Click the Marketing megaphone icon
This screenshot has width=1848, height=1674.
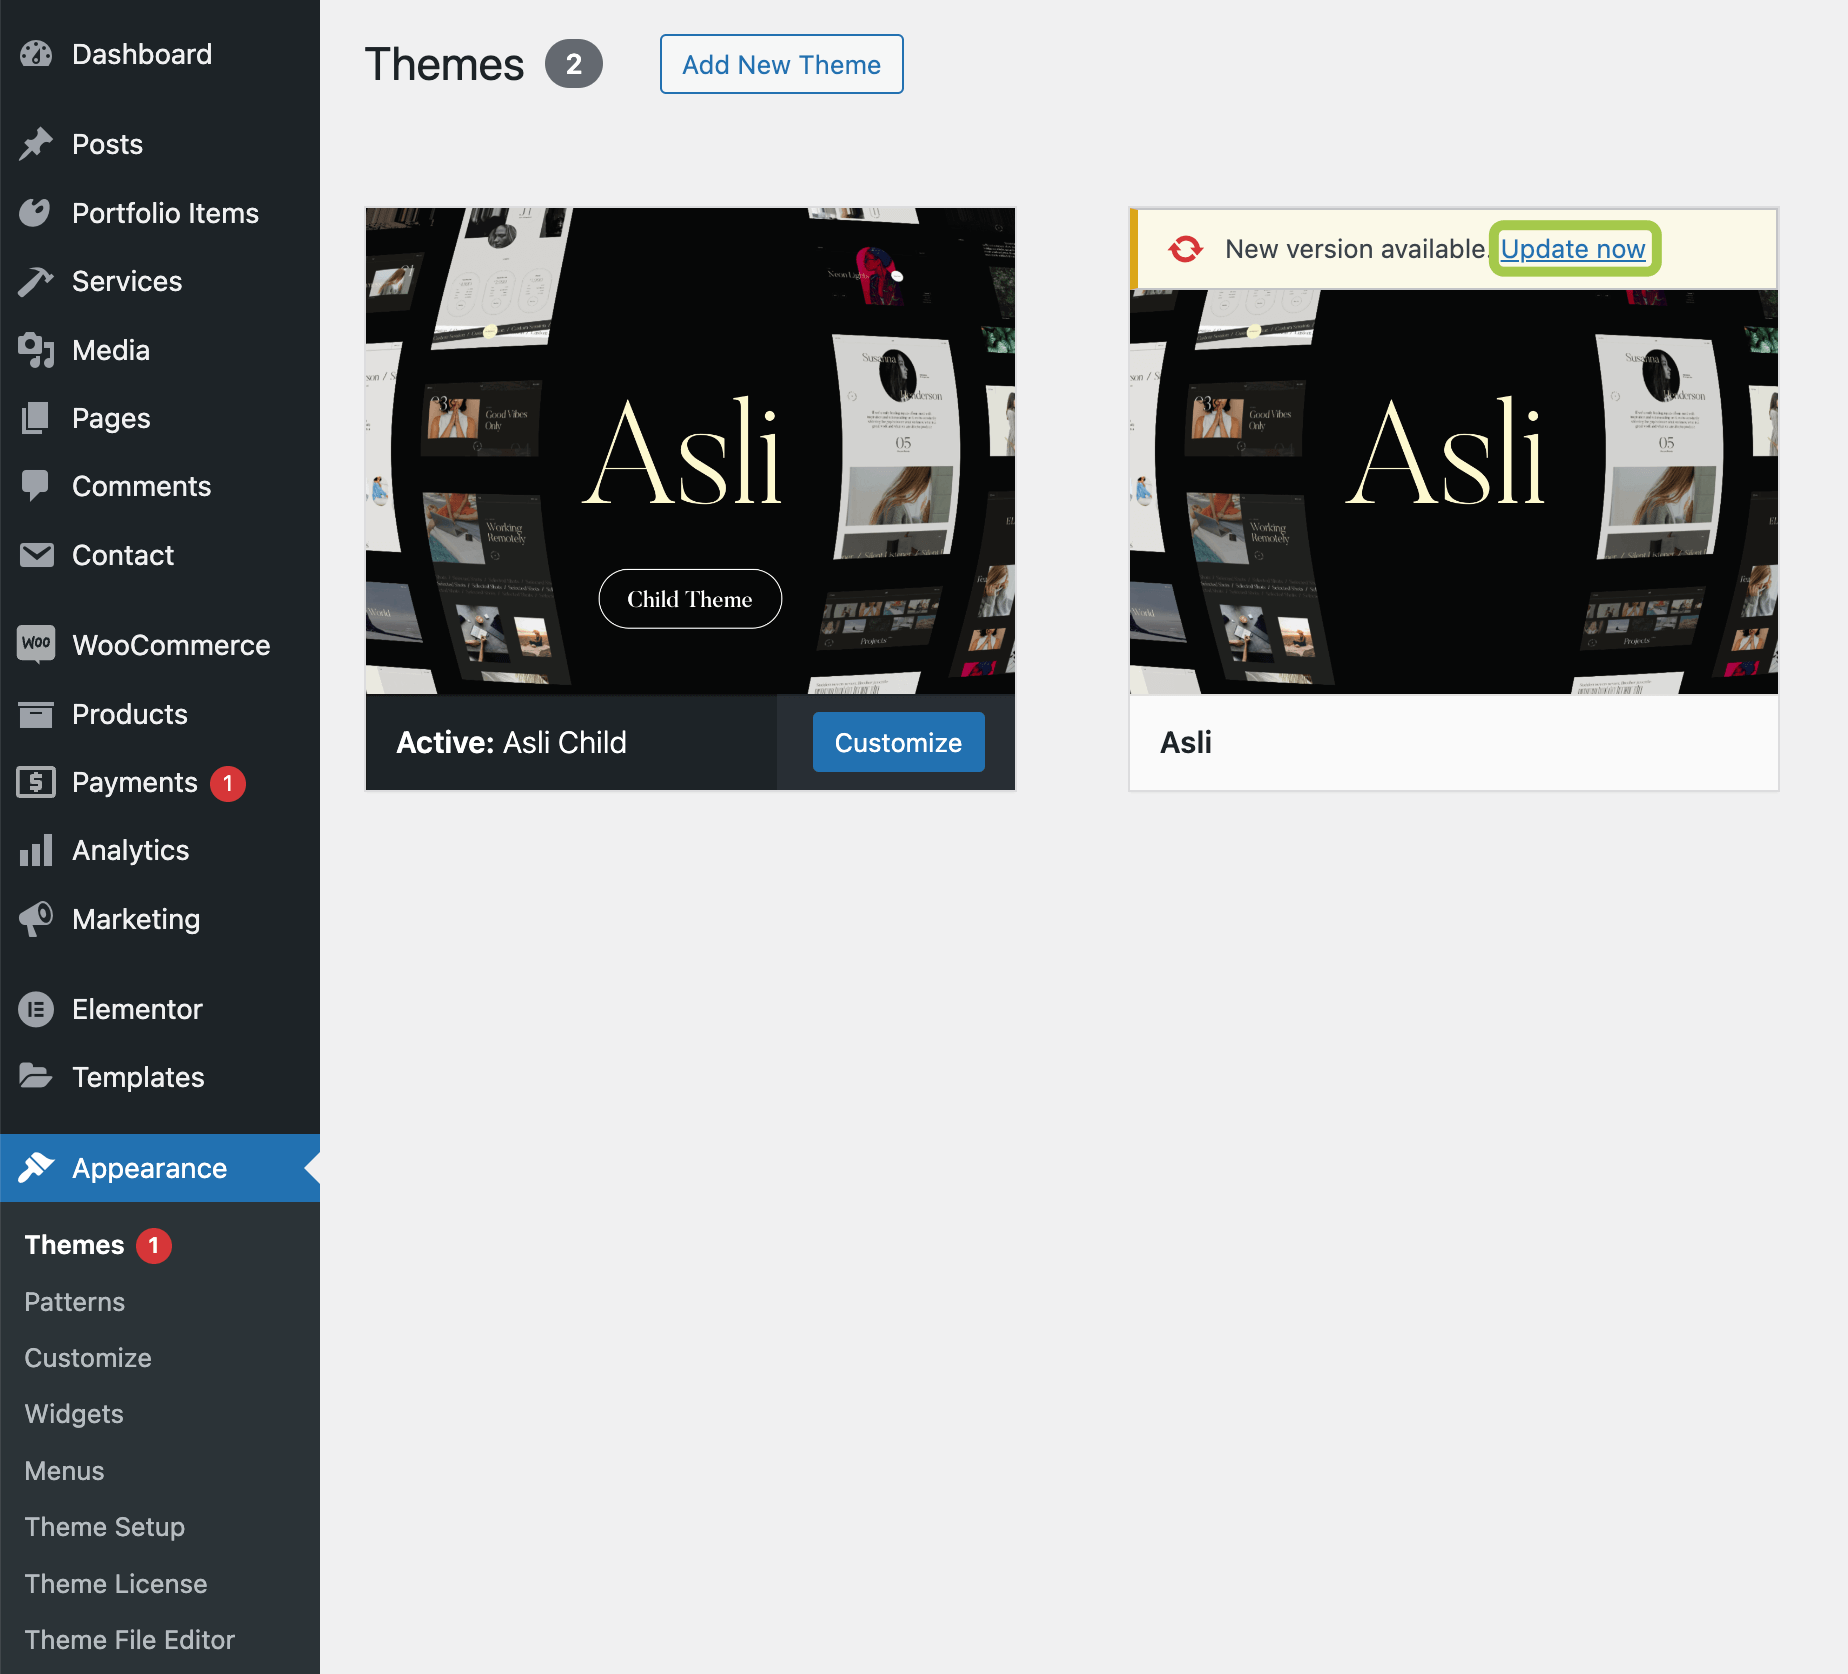(x=36, y=918)
